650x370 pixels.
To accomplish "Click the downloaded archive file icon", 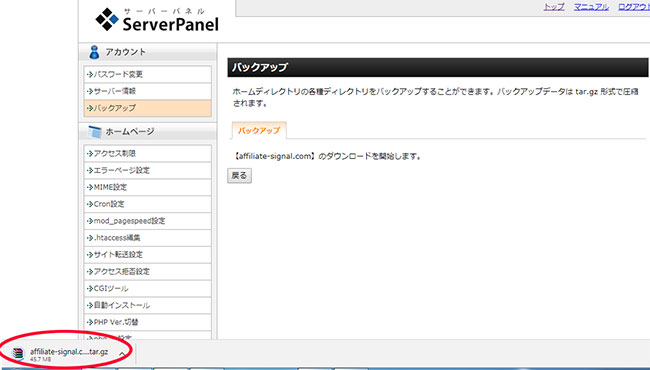I will coord(18,353).
